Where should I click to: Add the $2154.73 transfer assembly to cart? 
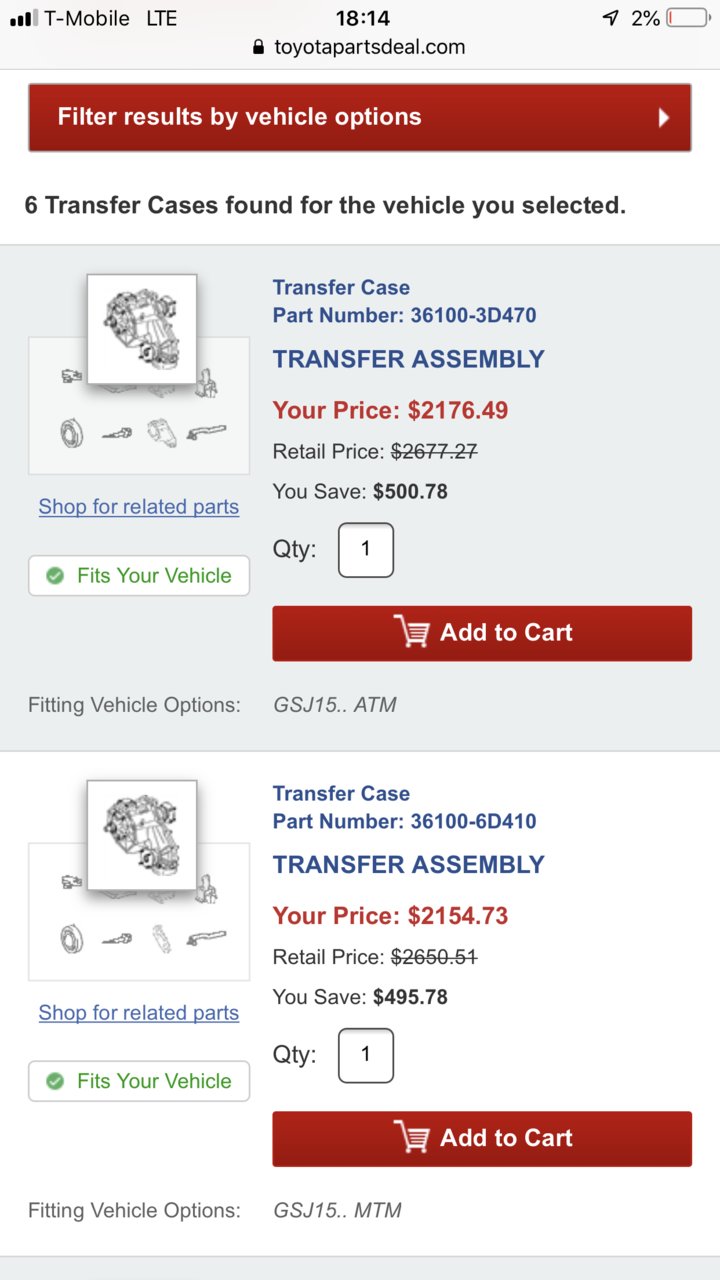[x=482, y=1139]
